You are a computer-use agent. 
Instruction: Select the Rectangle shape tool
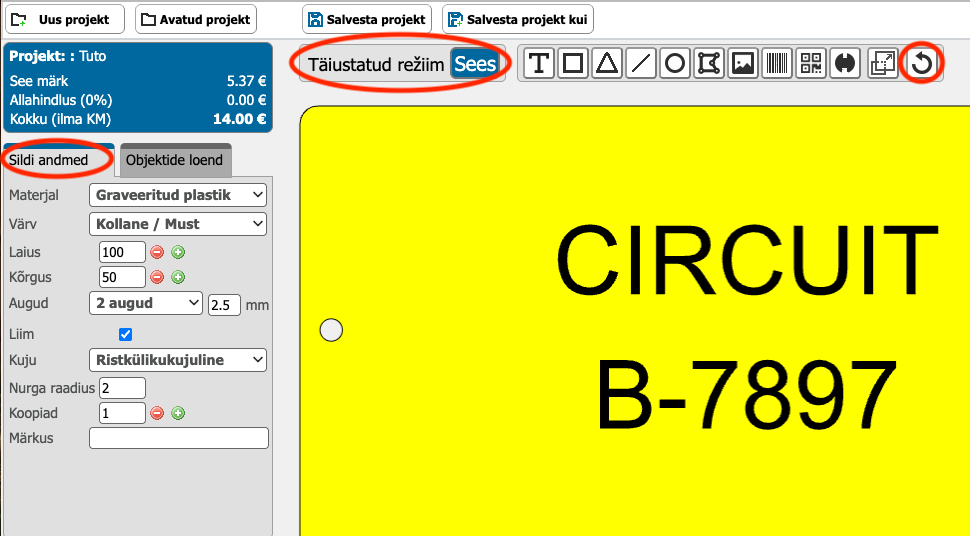[573, 63]
